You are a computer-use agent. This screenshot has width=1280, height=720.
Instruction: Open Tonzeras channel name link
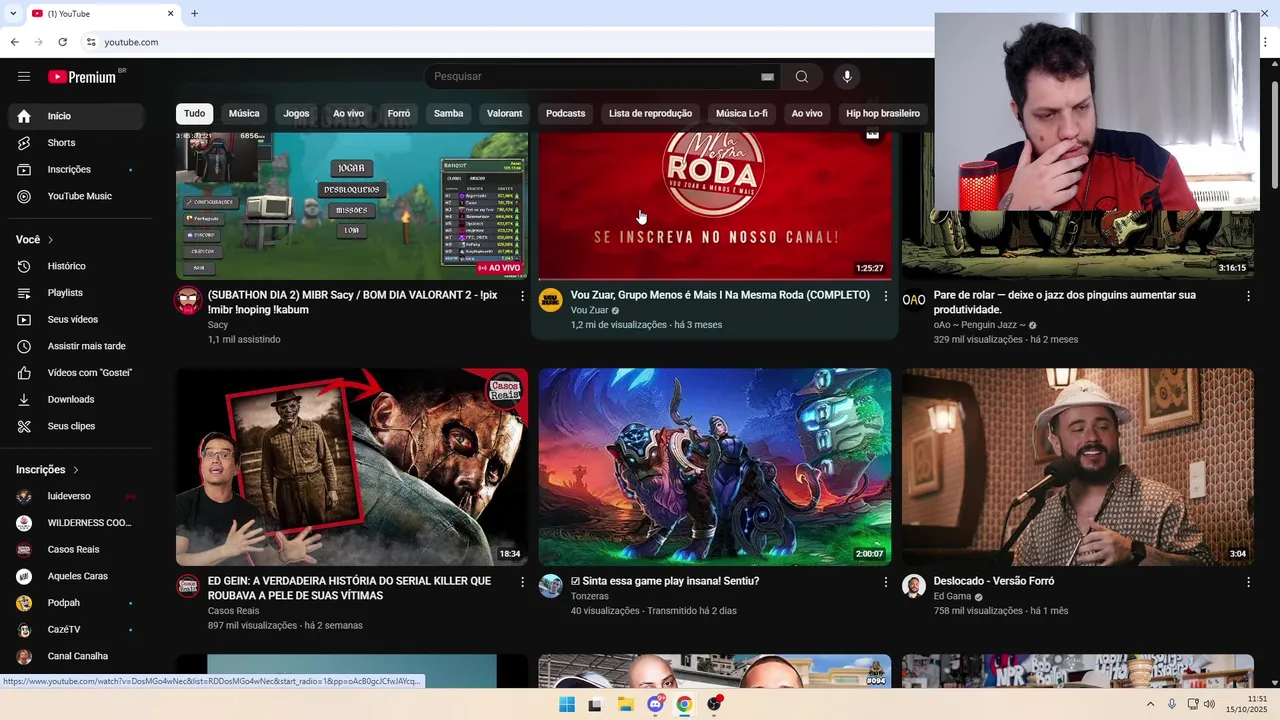click(x=590, y=596)
